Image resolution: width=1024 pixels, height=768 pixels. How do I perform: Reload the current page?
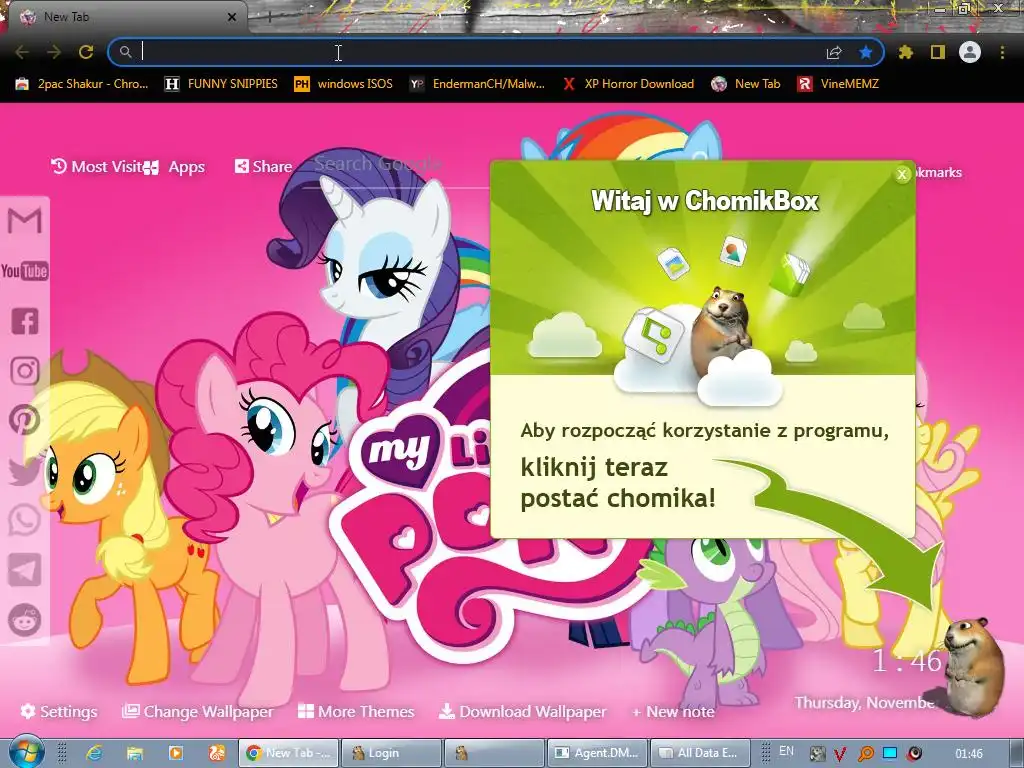coord(86,52)
